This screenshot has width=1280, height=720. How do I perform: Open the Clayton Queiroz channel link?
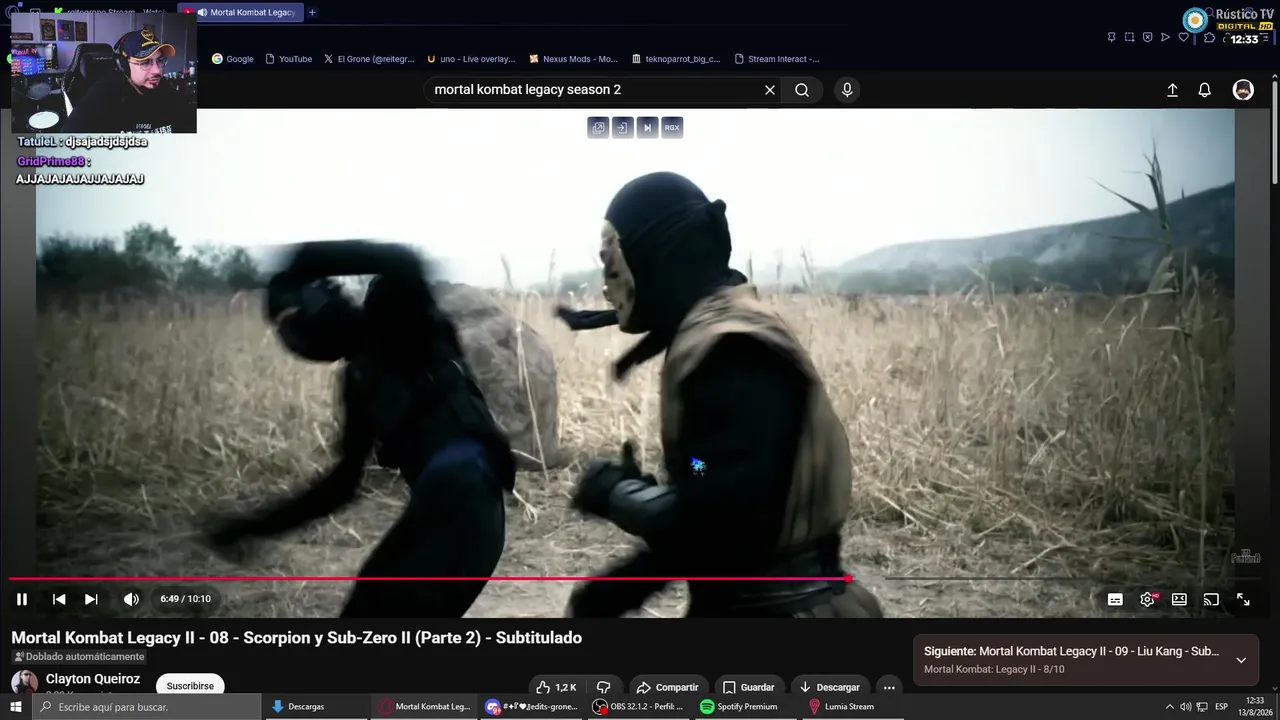pyautogui.click(x=93, y=679)
